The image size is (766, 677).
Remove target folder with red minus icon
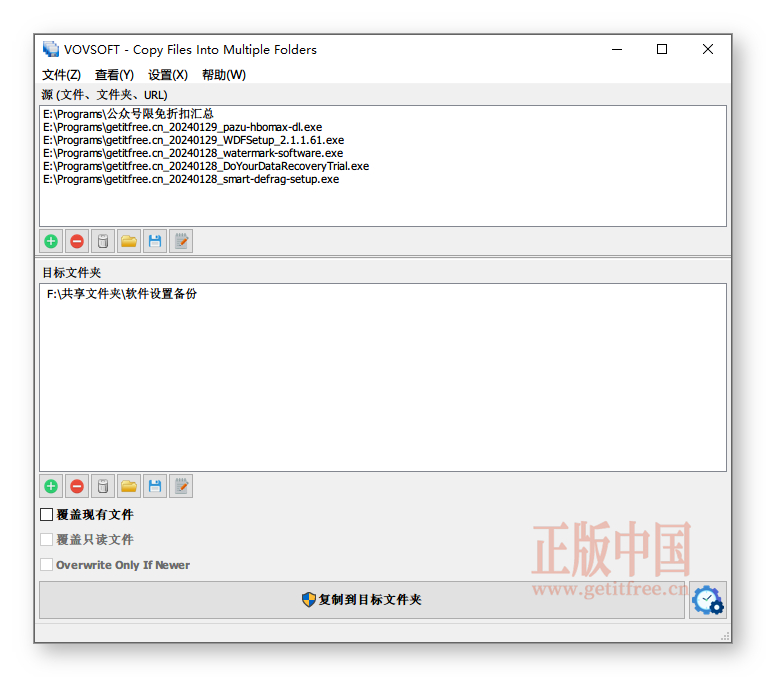coord(77,487)
